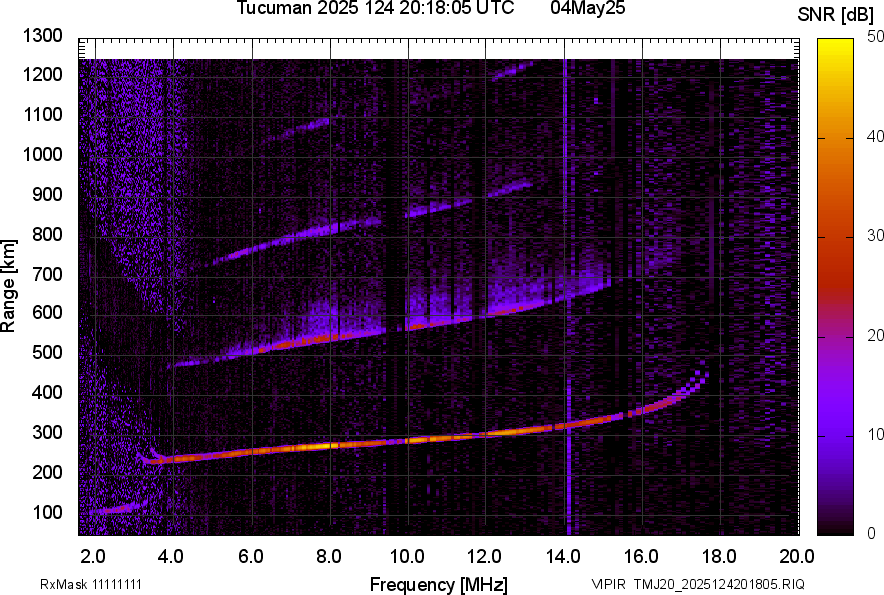Screen dimensions: 884x595
Task: Click the Frequency [MHz] axis label
Action: pos(439,584)
